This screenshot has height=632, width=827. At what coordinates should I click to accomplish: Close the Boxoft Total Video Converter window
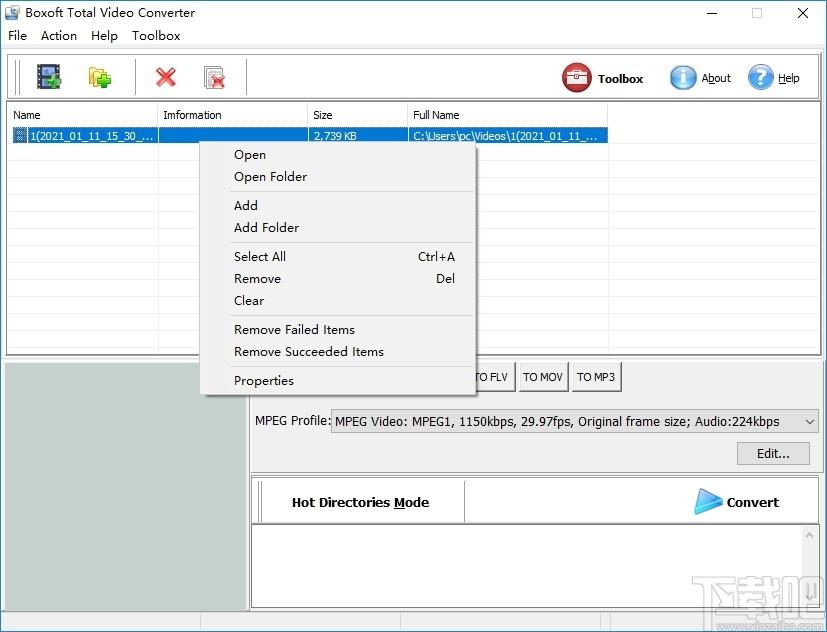click(x=803, y=13)
